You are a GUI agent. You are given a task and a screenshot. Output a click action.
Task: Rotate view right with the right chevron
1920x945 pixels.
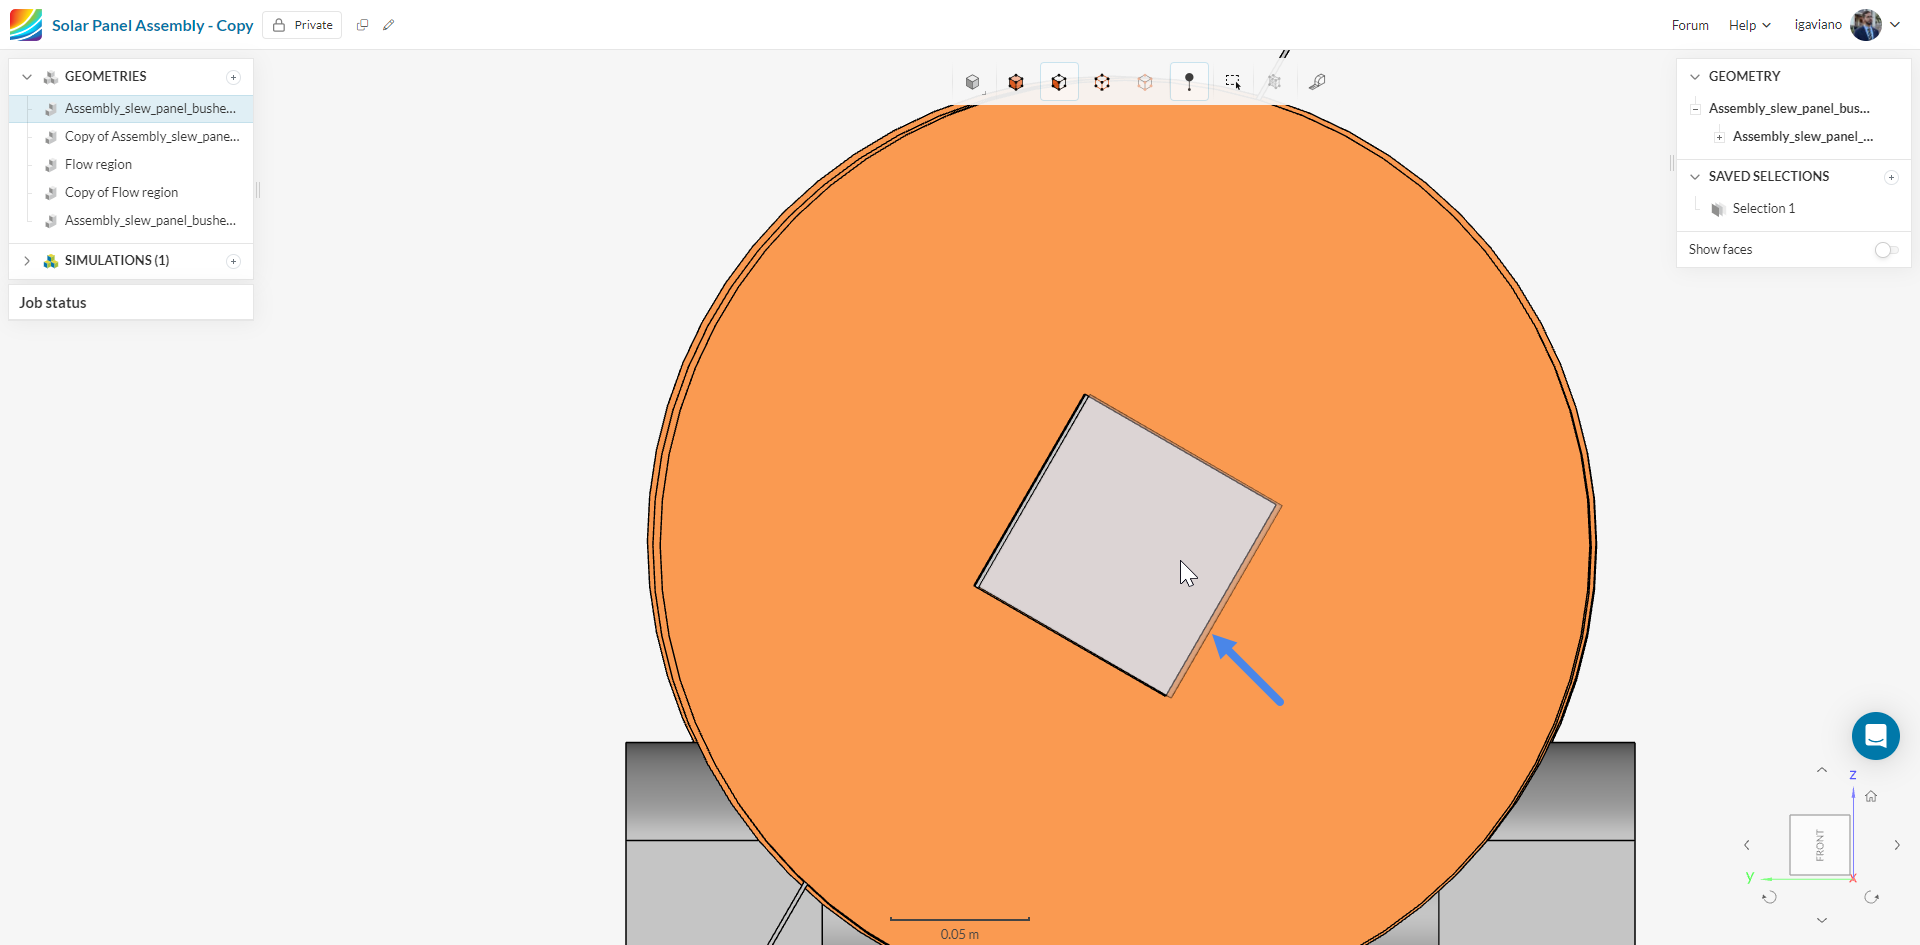tap(1897, 845)
